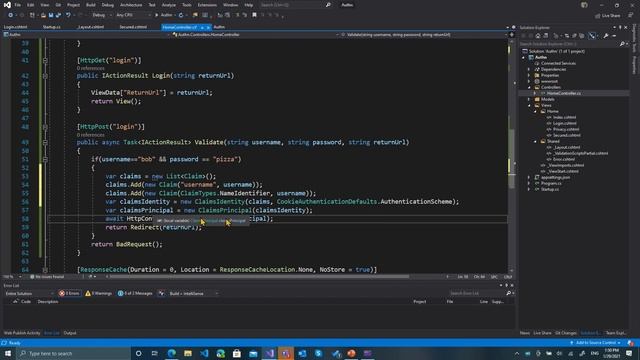The width and height of the screenshot is (640, 360).
Task: Switch to the Startup.cs editor tab
Action: [x=51, y=27]
